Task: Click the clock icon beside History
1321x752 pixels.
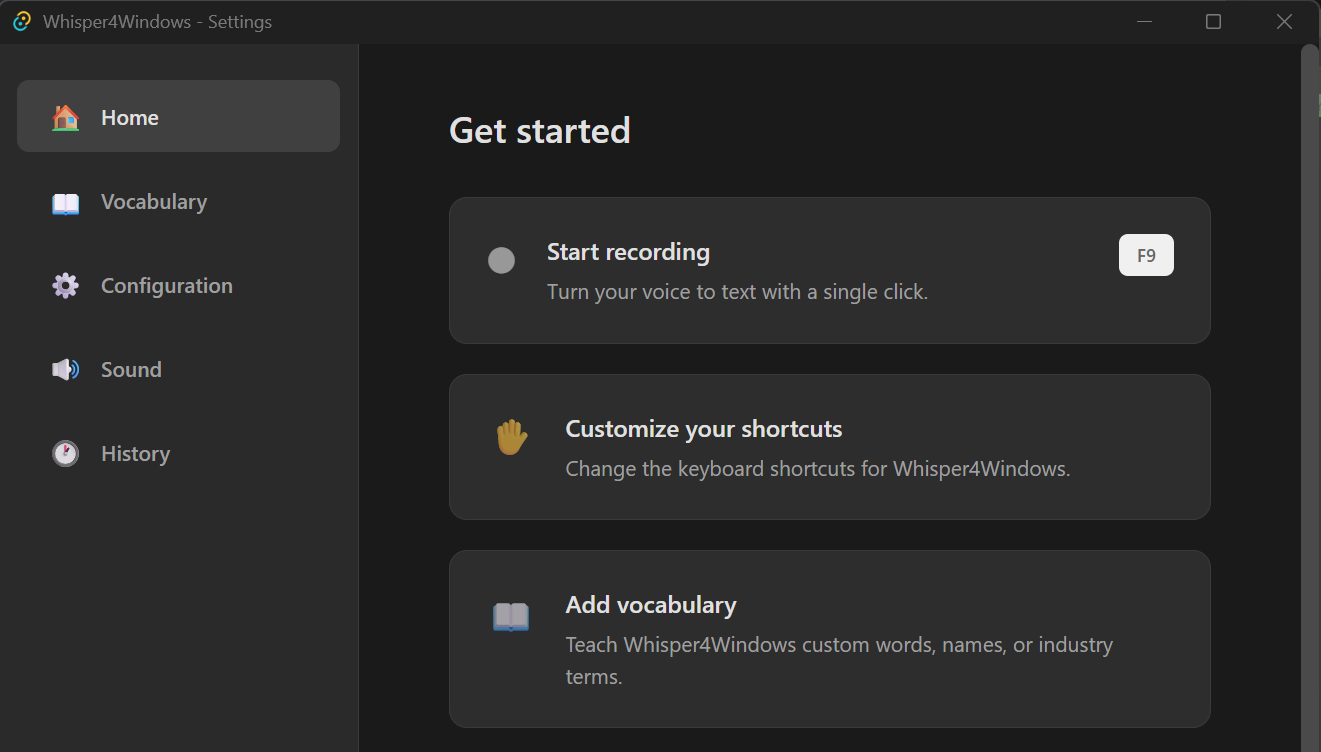Action: 65,454
